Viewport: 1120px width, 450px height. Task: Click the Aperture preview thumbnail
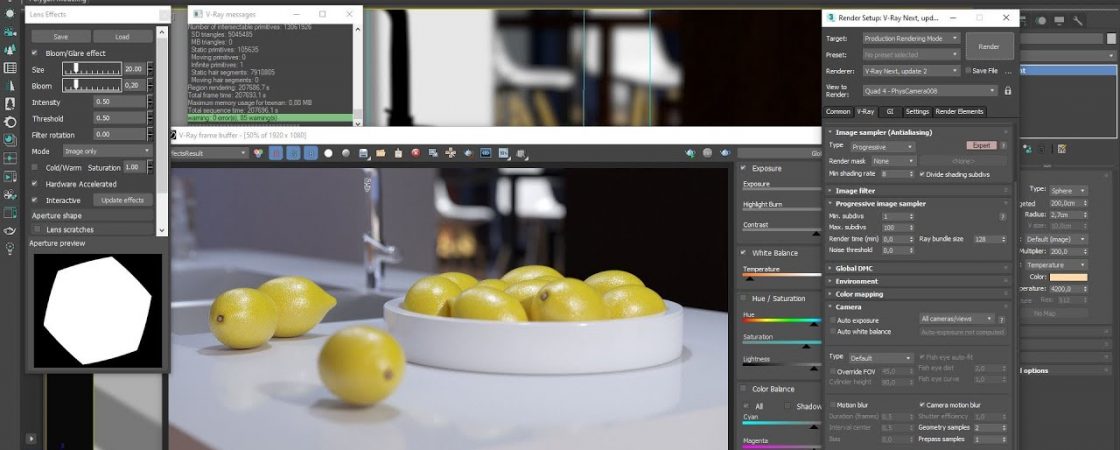98,311
